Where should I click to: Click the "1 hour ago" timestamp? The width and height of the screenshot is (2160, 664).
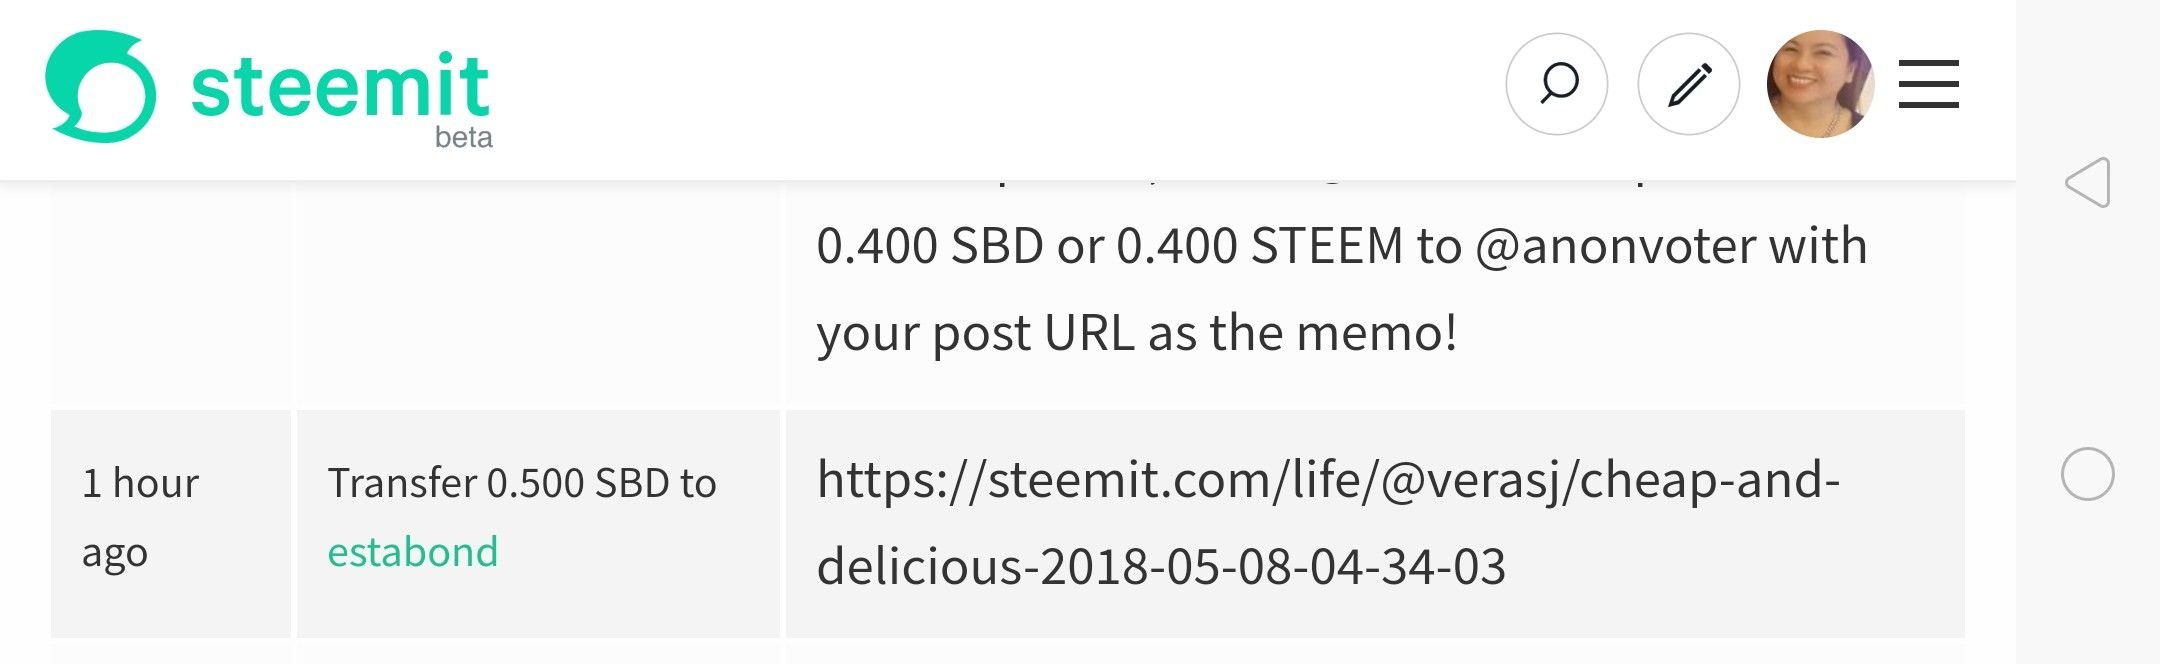(x=140, y=517)
